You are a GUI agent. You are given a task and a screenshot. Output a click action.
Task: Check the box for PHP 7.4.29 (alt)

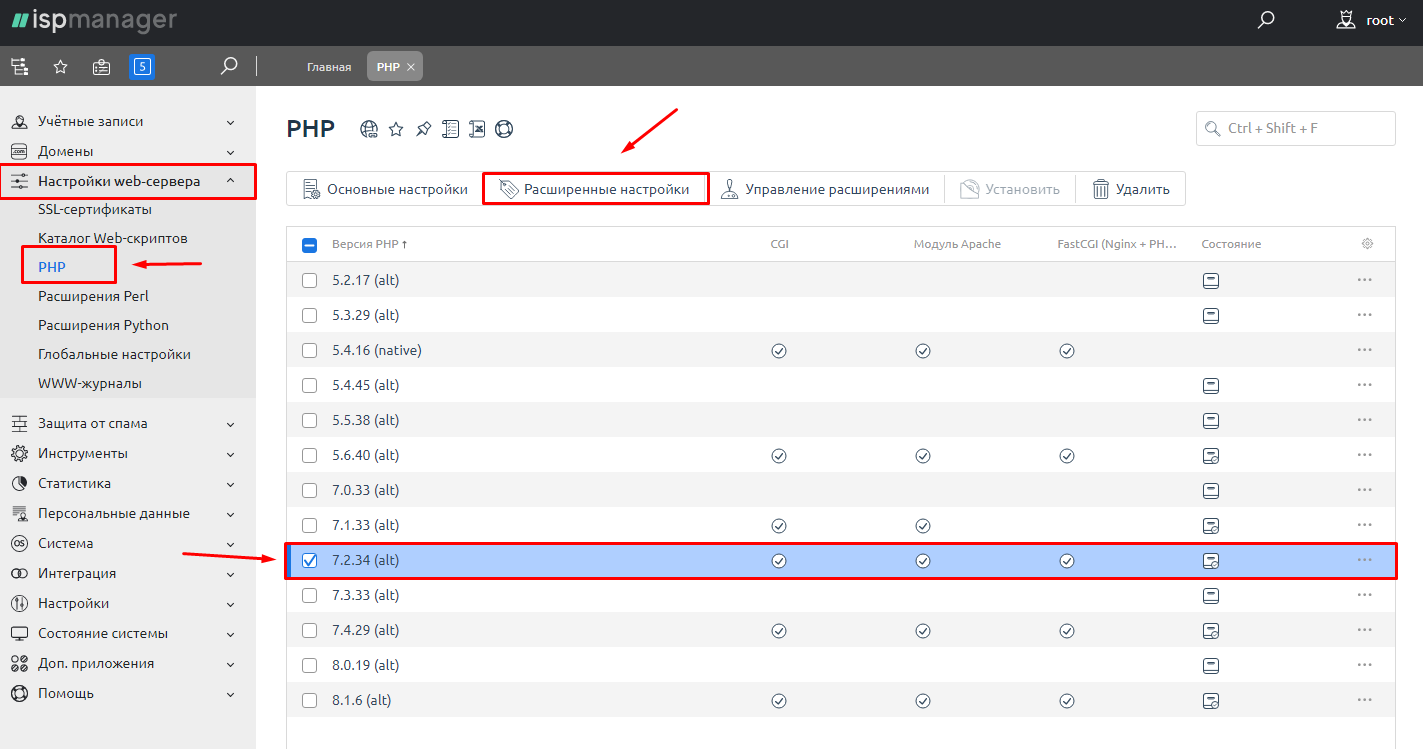(310, 630)
